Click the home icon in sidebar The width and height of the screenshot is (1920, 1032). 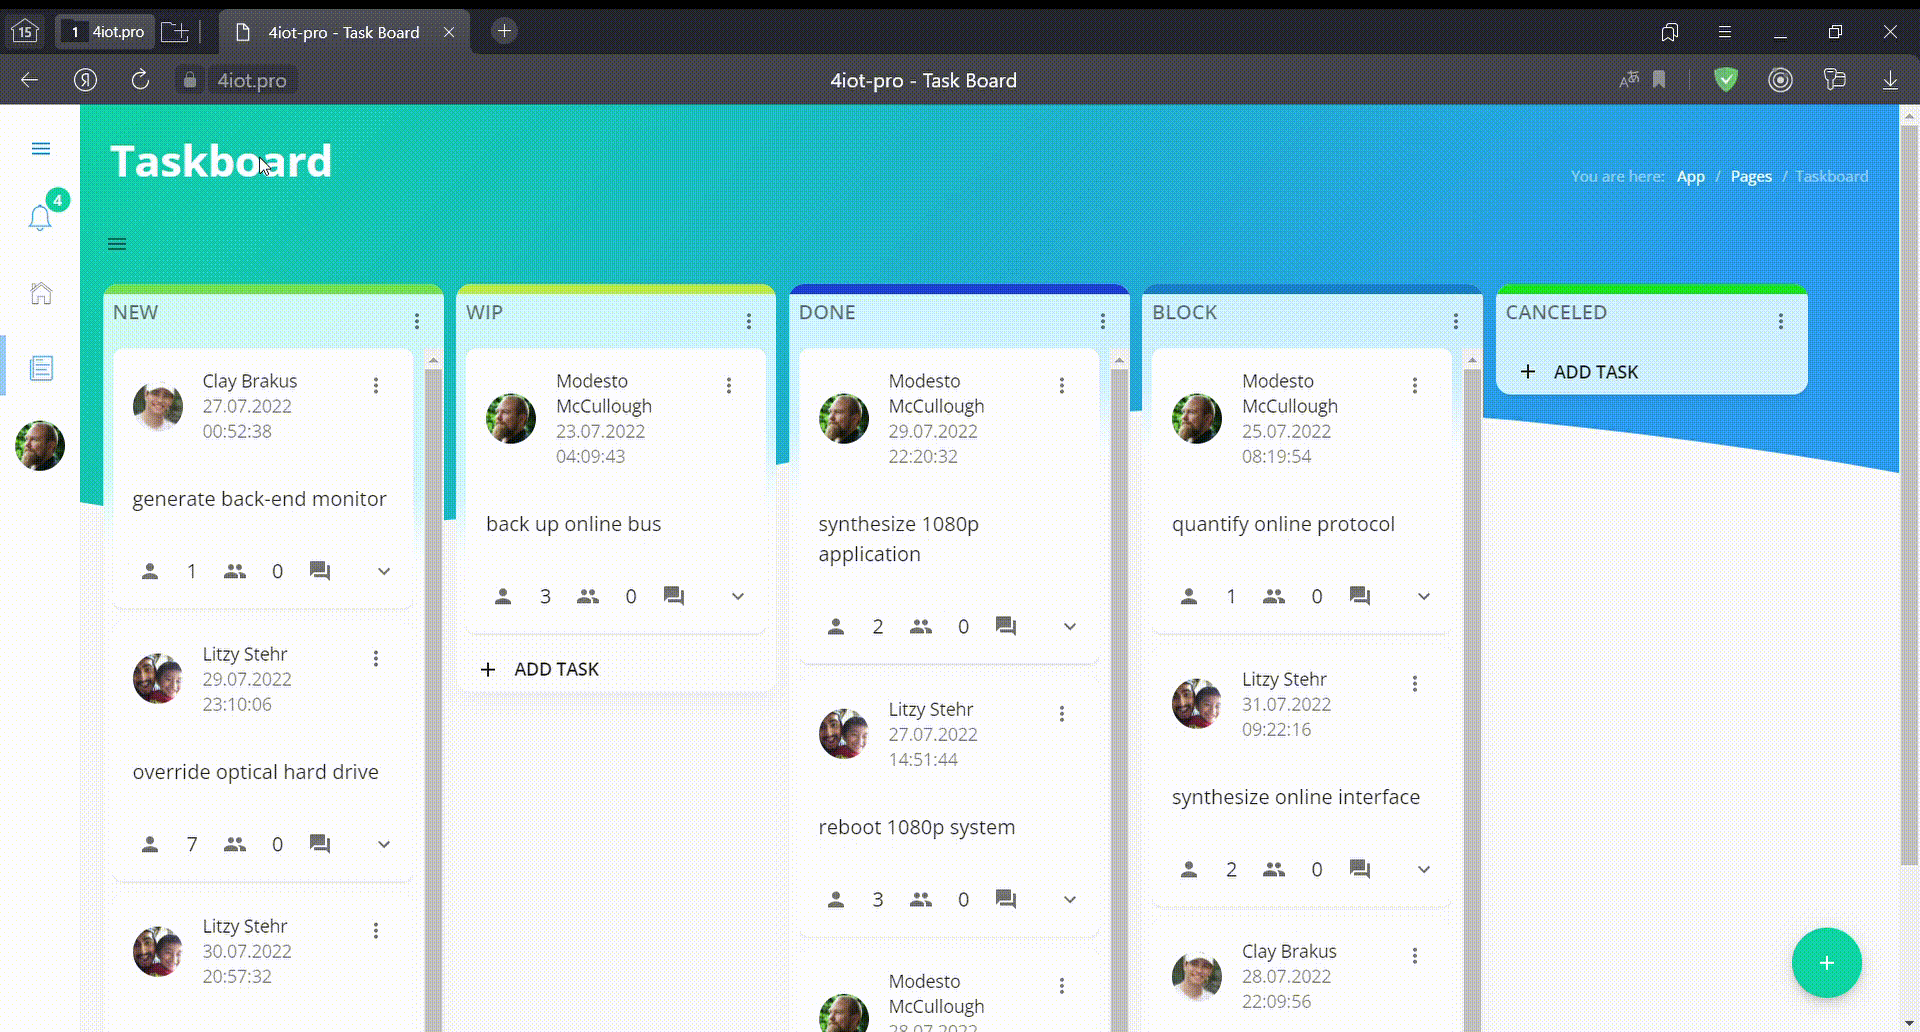41,293
